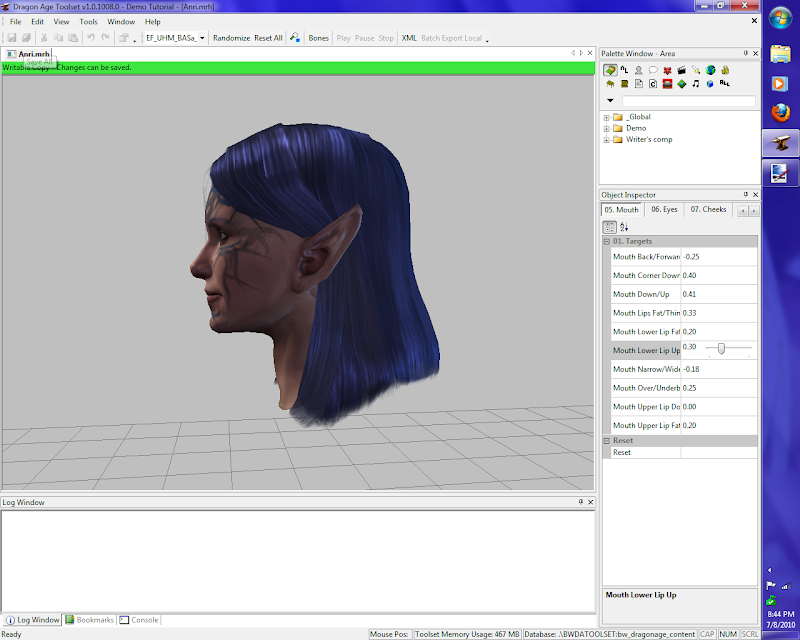The width and height of the screenshot is (800, 640).
Task: Toggle the categorized view button in Object Inspector
Action: point(609,227)
